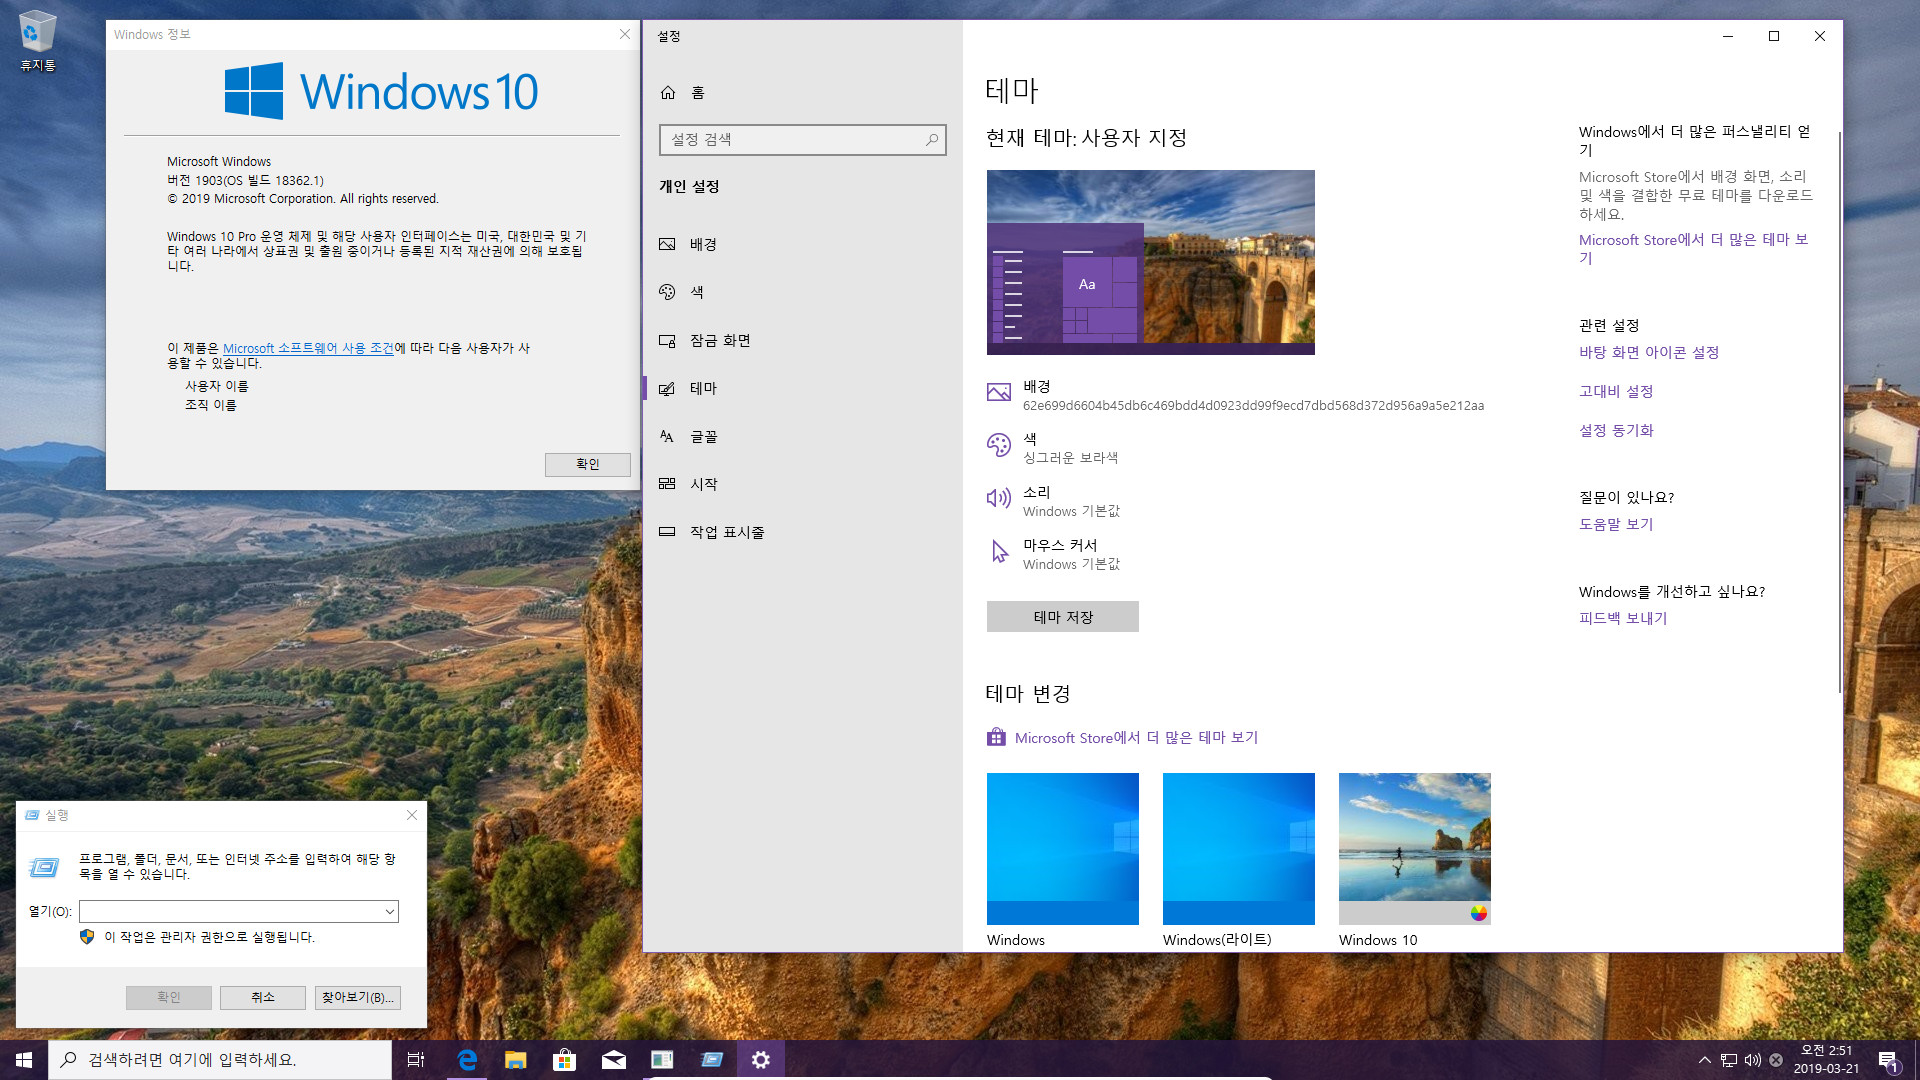Click the Run app icon in taskbar
The width and height of the screenshot is (1920, 1080).
(x=712, y=1060)
